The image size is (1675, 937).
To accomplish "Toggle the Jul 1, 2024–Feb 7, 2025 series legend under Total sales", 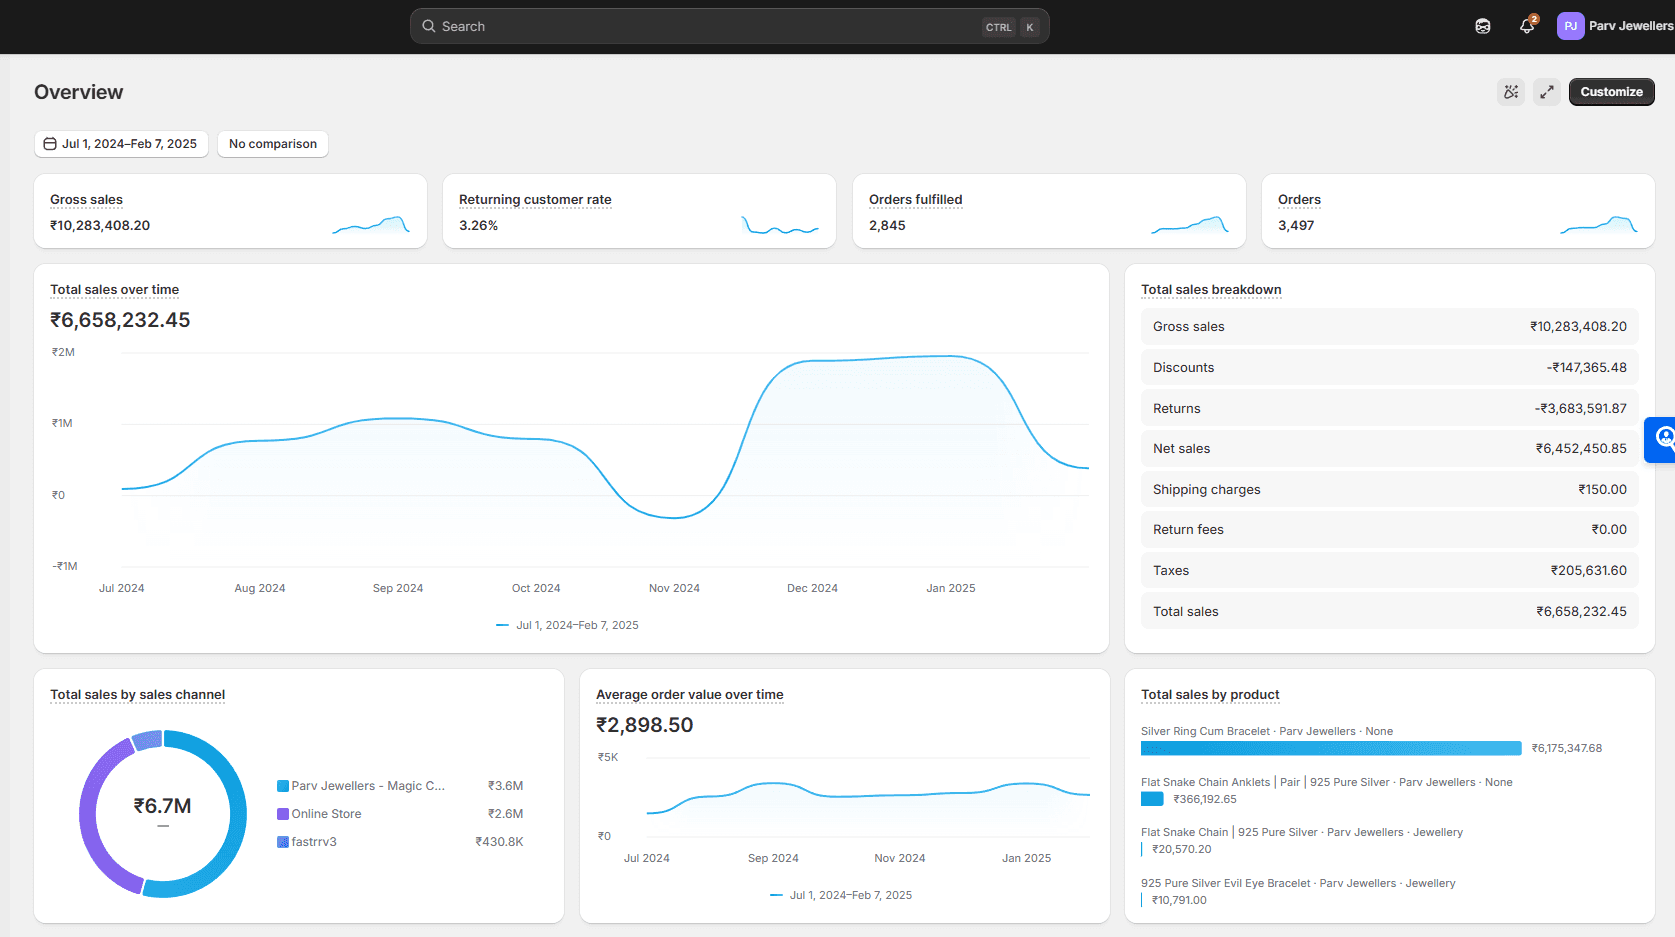I will (567, 625).
